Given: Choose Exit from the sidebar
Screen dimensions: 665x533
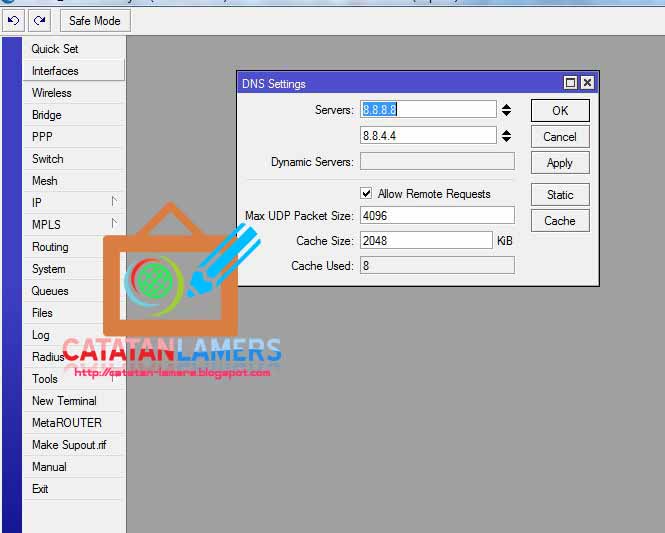Looking at the screenshot, I should click(x=74, y=489).
